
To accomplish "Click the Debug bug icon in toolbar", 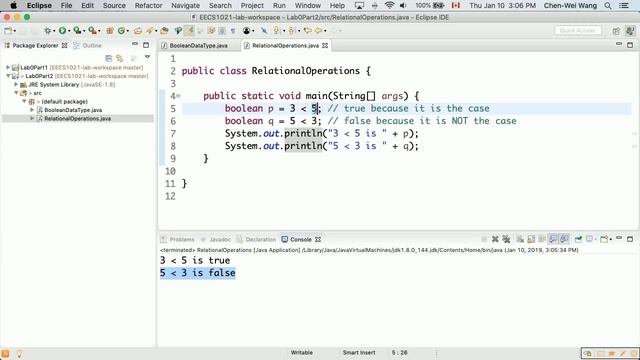I will 48,31.
